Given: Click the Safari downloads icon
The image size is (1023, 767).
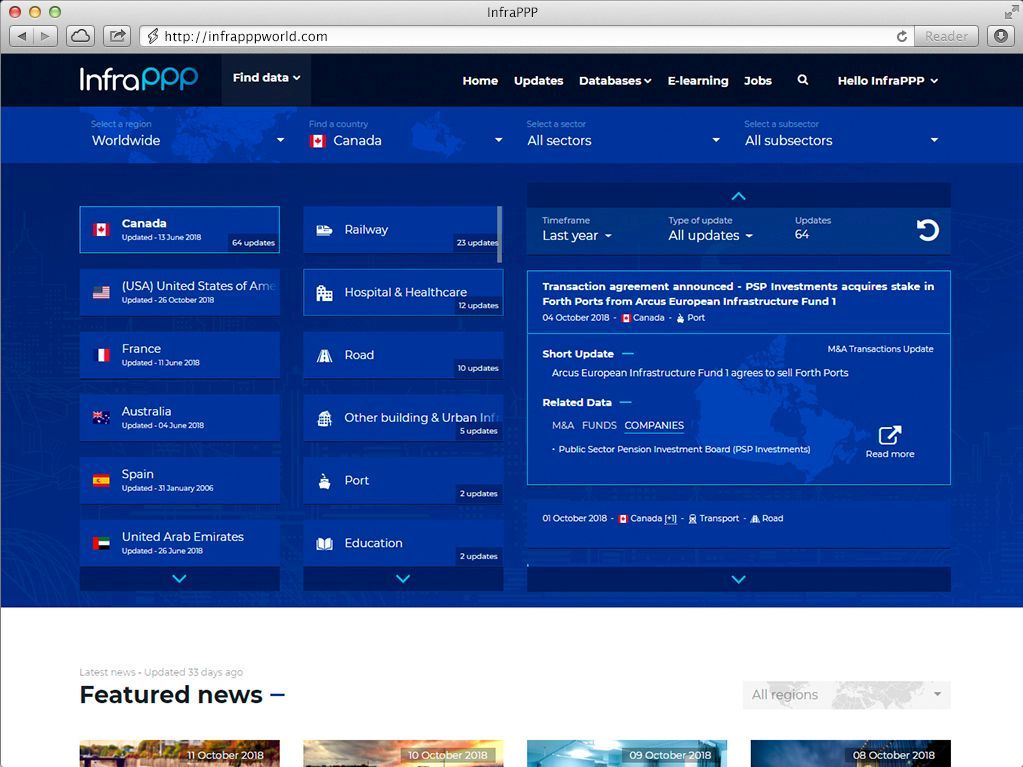Looking at the screenshot, I should (1000, 36).
